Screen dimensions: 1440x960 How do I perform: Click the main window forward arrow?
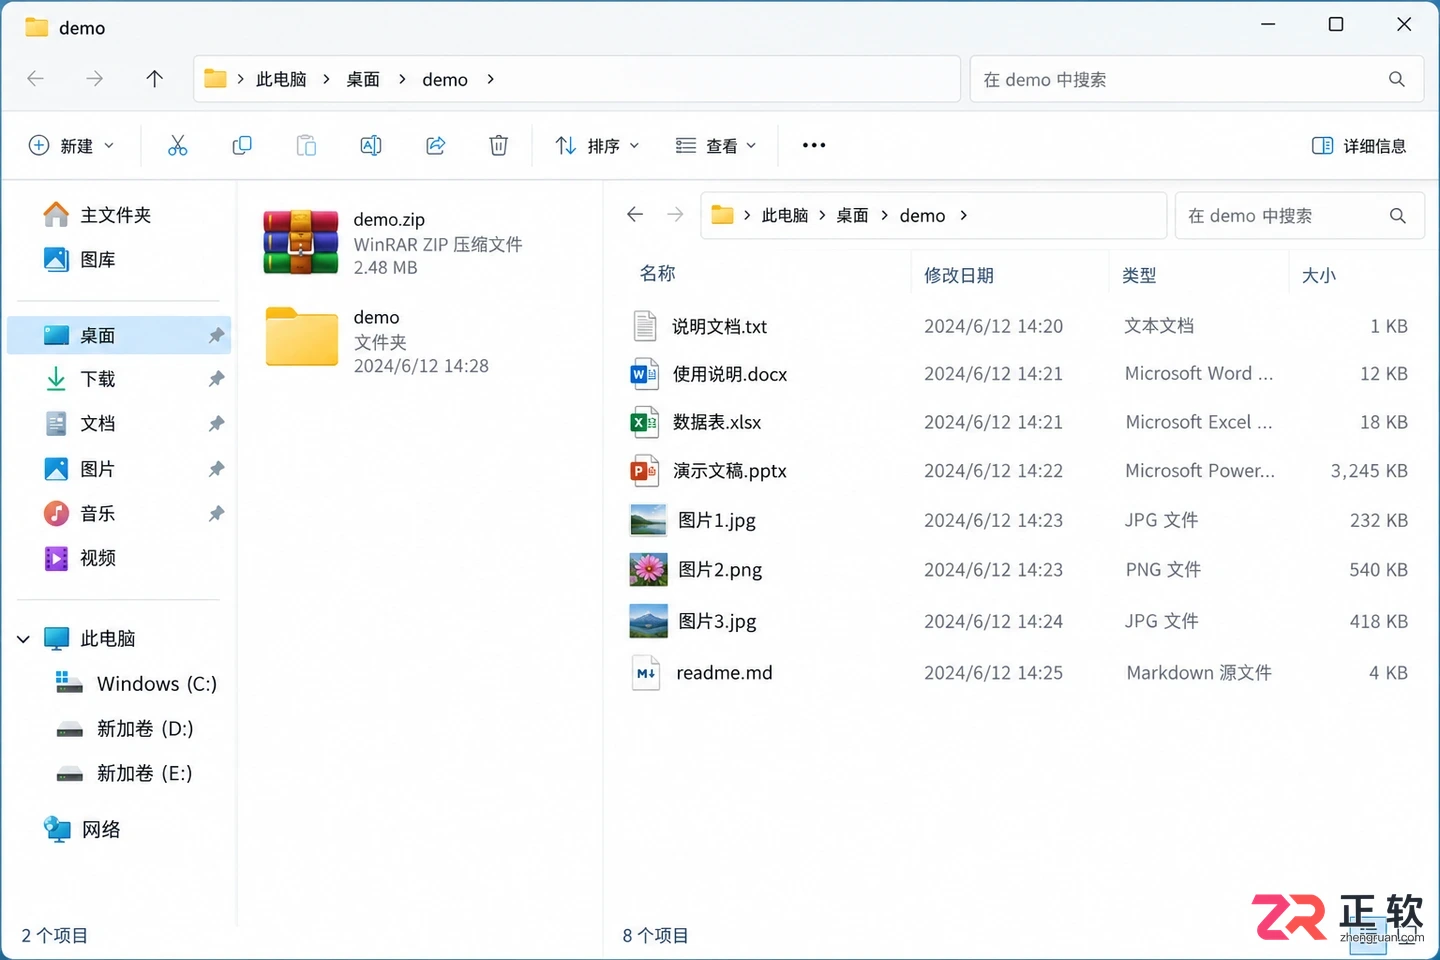pos(95,79)
